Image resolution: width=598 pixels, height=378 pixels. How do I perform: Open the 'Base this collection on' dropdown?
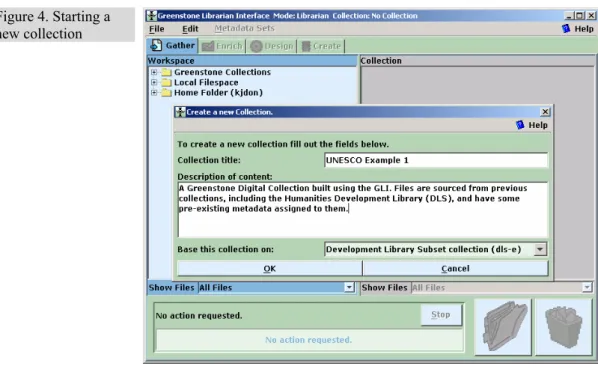(x=540, y=249)
